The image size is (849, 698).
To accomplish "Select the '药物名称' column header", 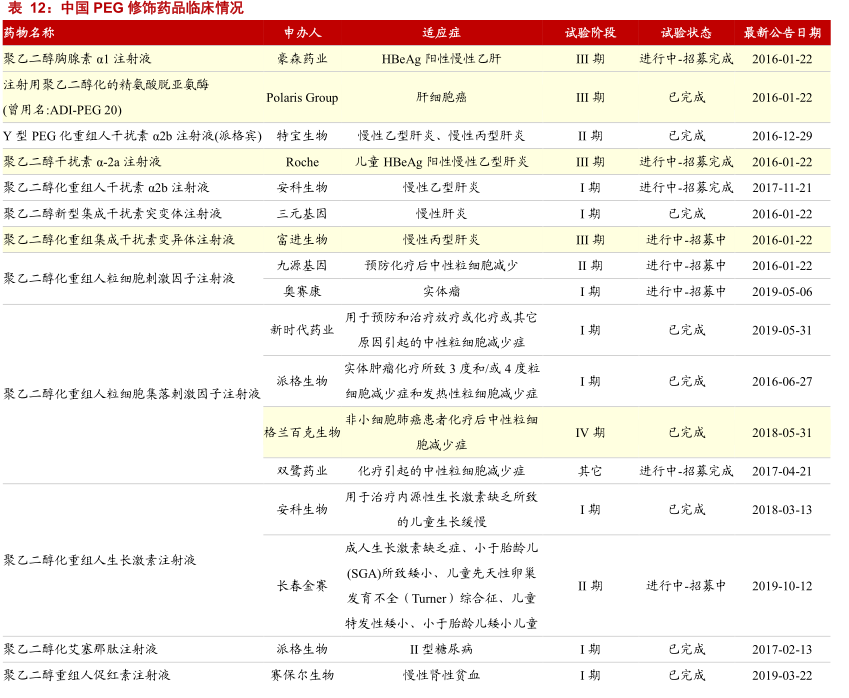I will pyautogui.click(x=29, y=32).
